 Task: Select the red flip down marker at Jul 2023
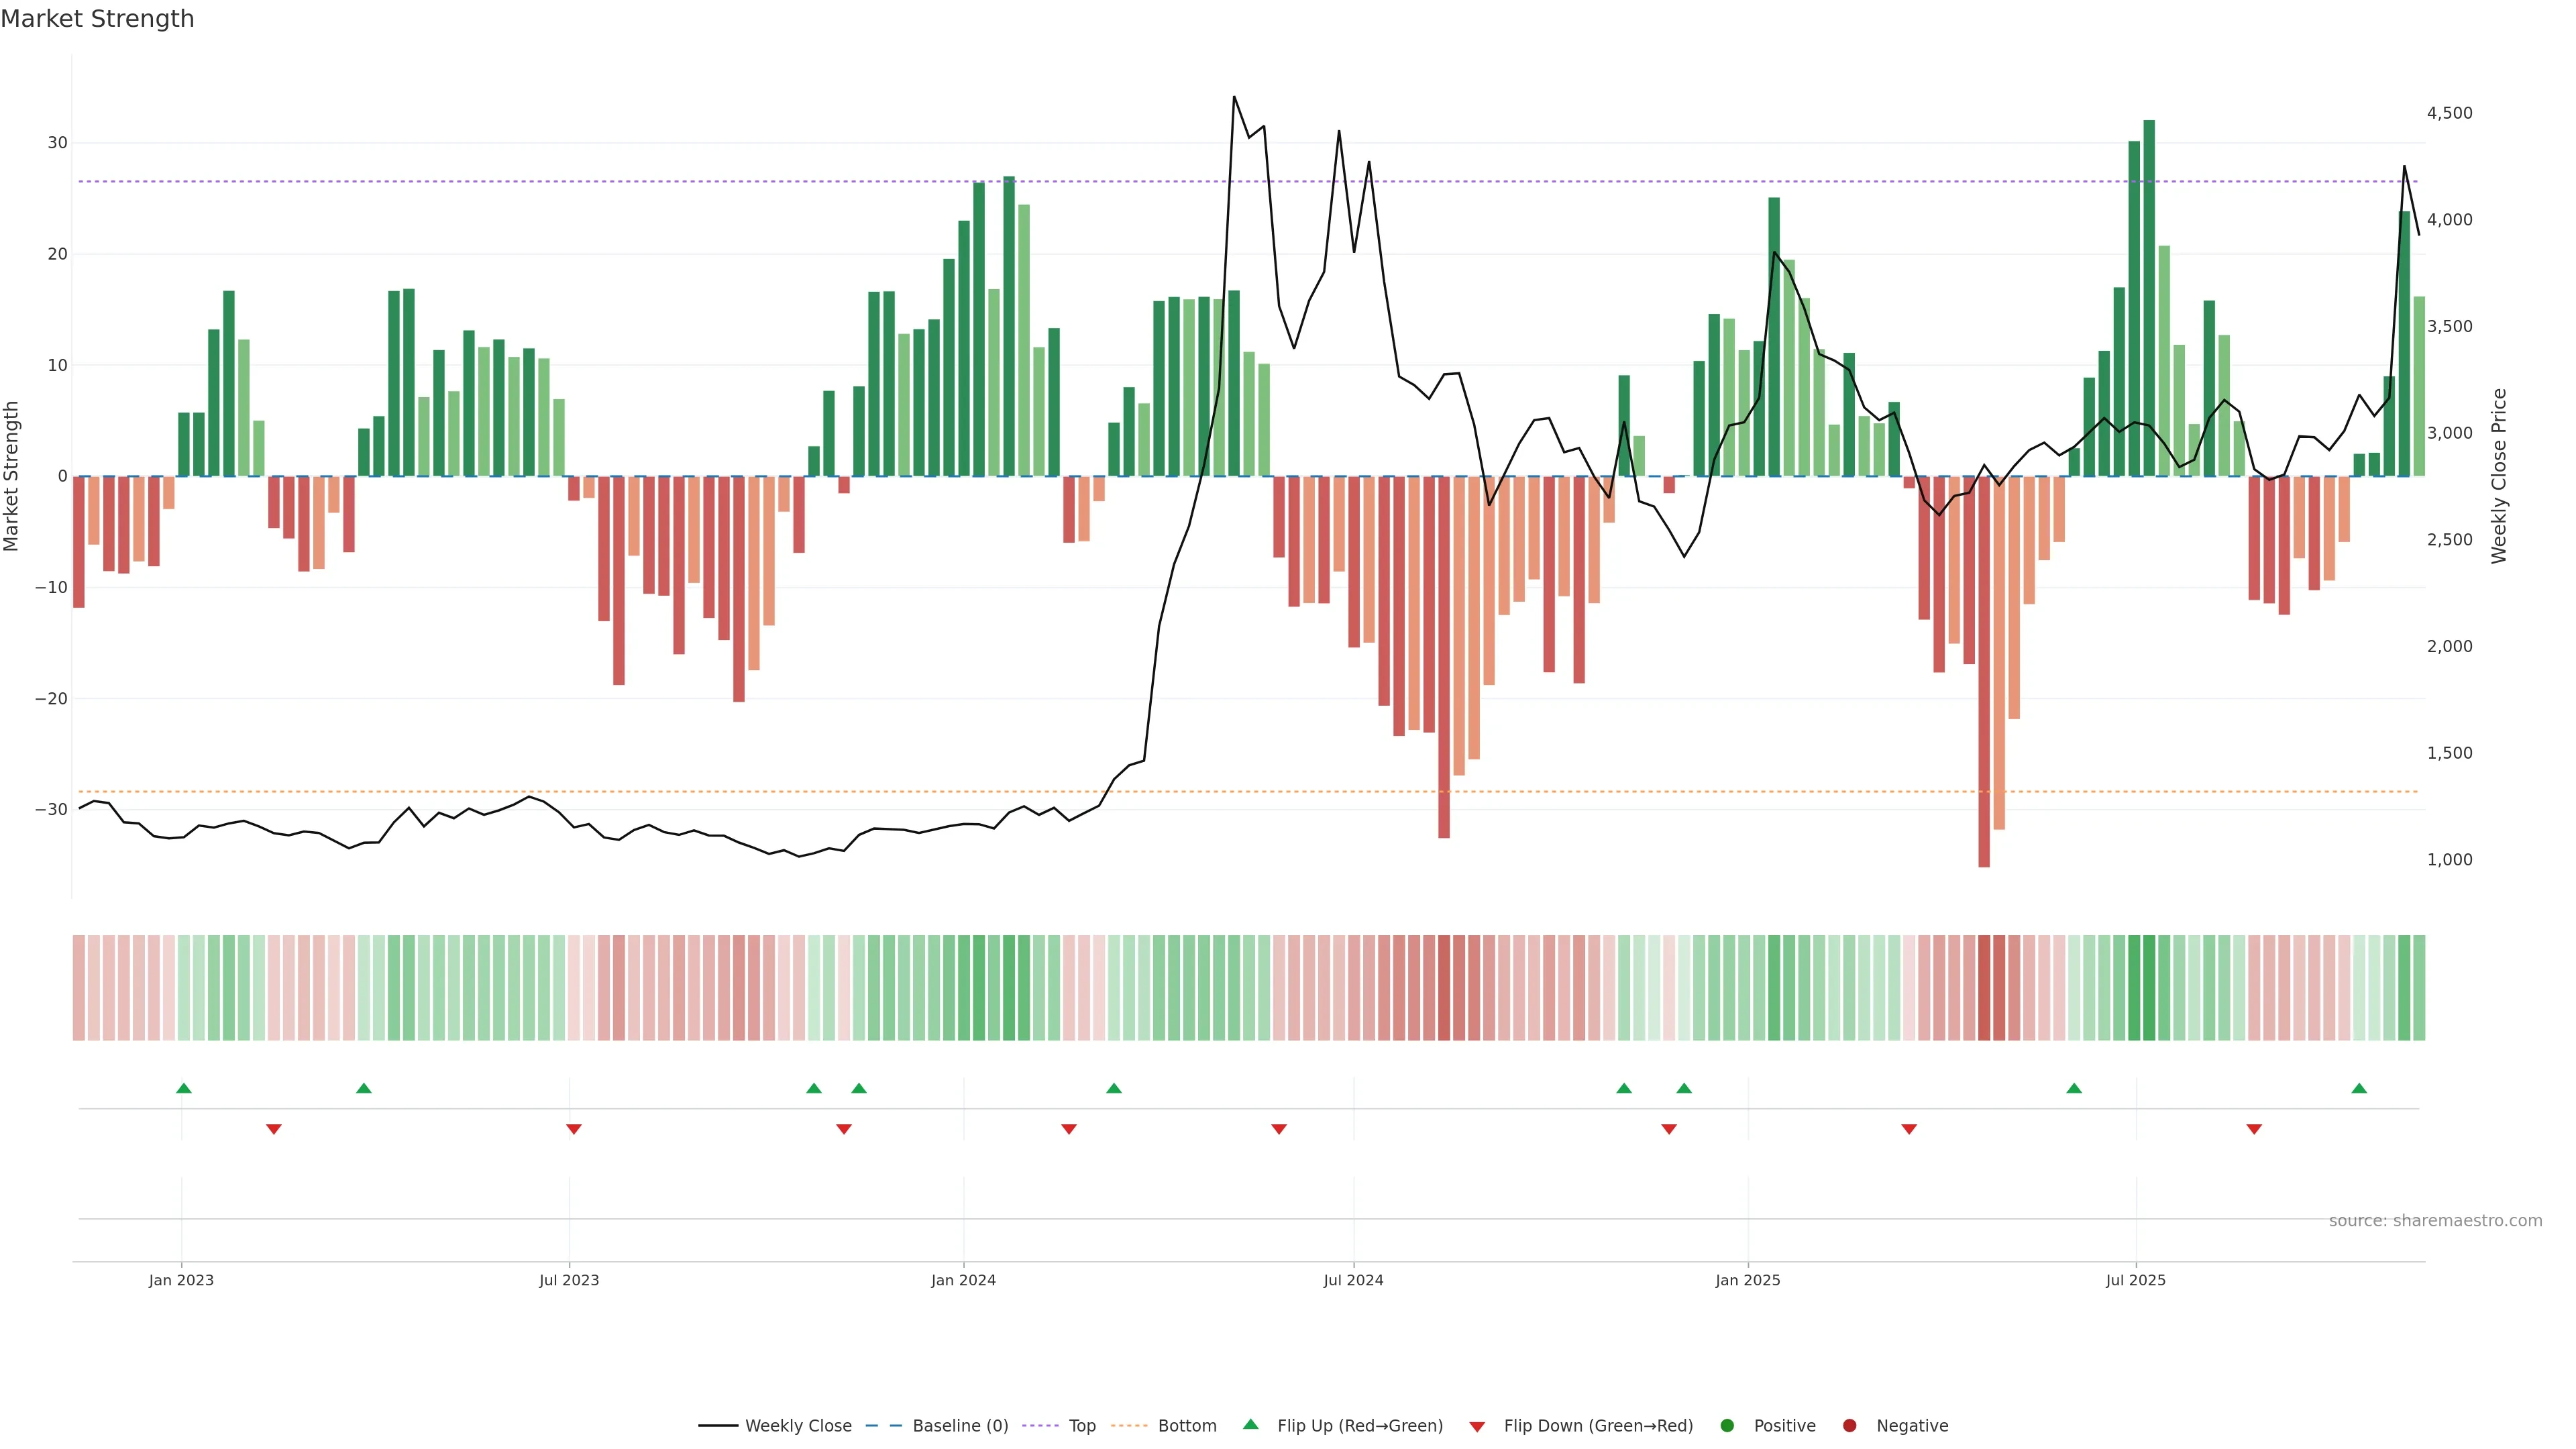tap(574, 1129)
